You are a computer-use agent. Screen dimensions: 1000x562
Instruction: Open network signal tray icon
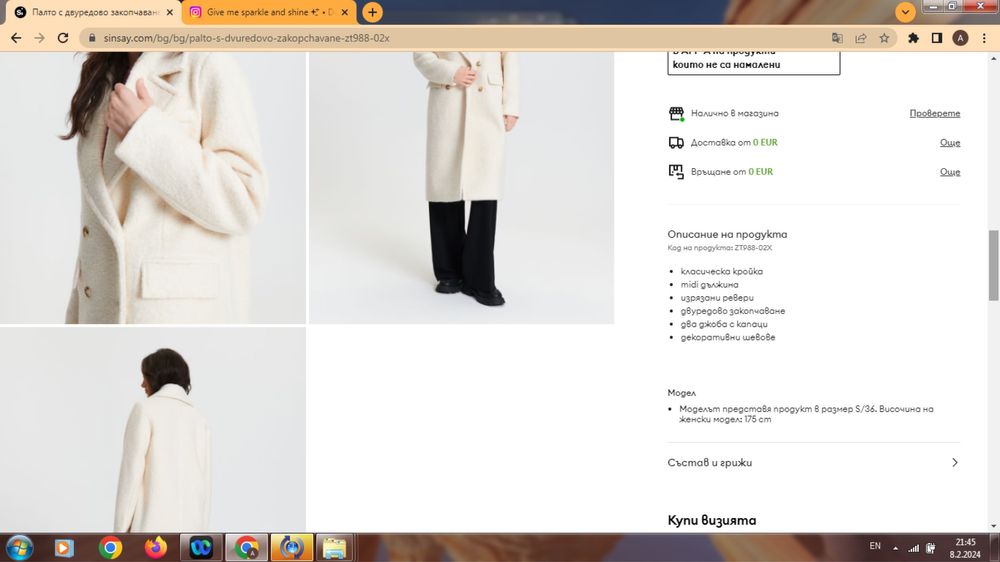pyautogui.click(x=914, y=548)
